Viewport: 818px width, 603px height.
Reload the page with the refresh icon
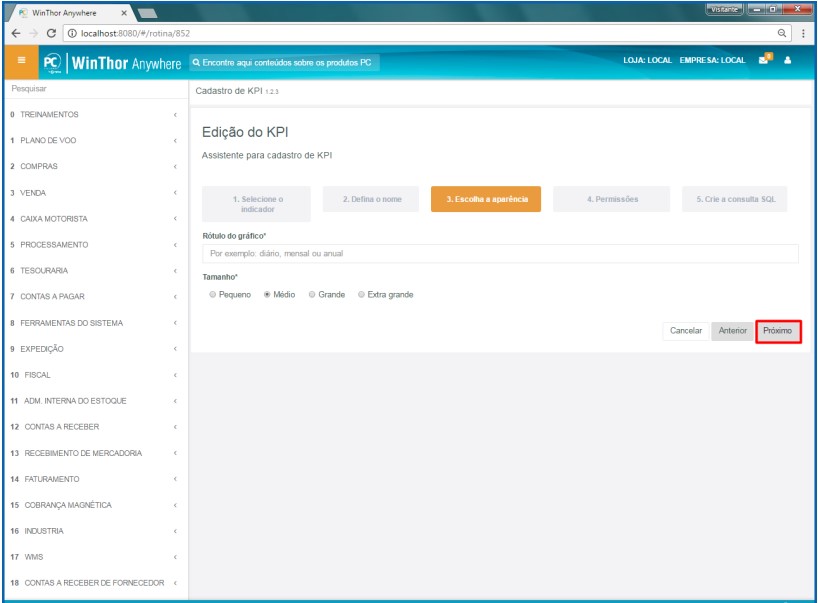(51, 33)
